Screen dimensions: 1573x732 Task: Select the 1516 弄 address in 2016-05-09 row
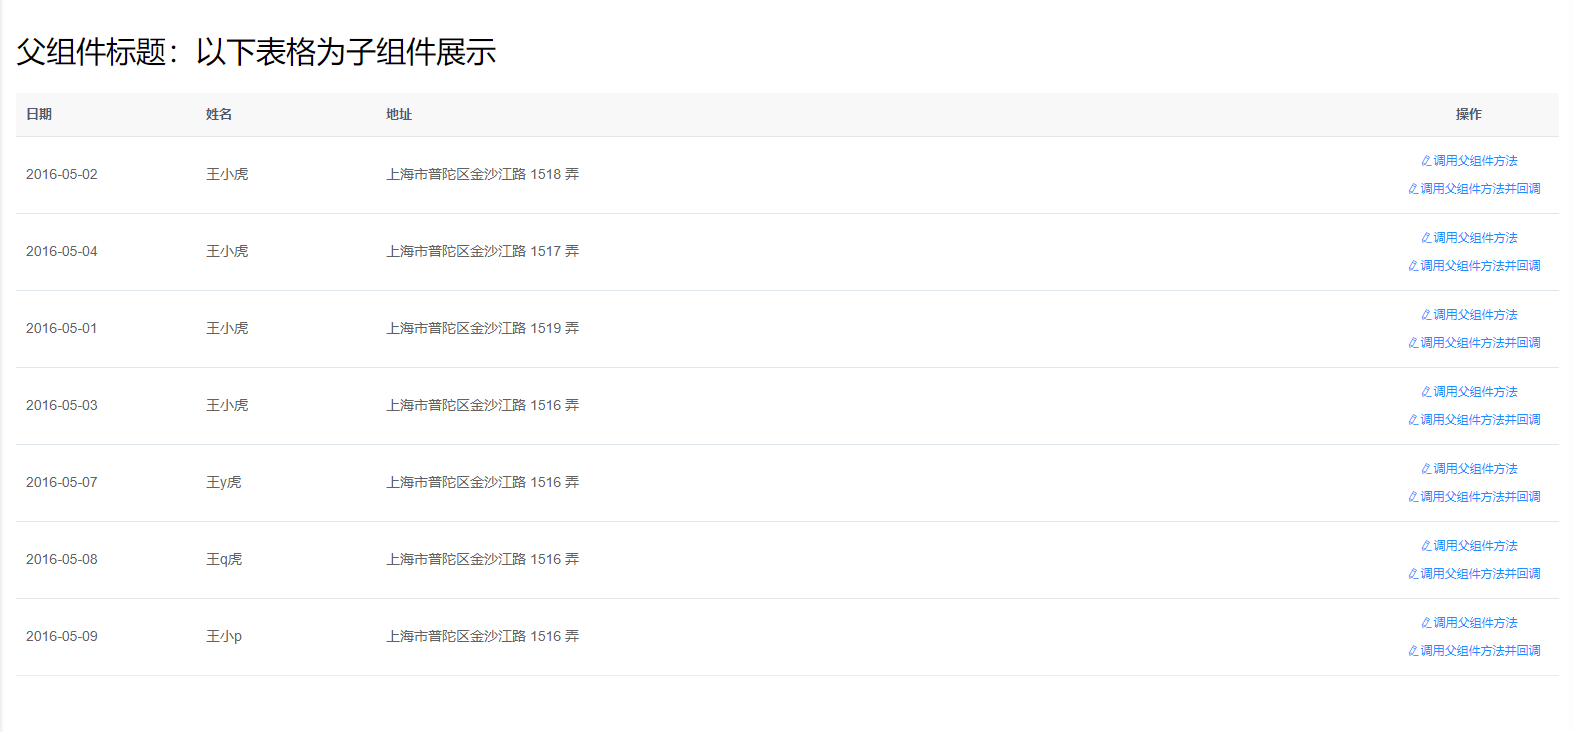tap(483, 637)
